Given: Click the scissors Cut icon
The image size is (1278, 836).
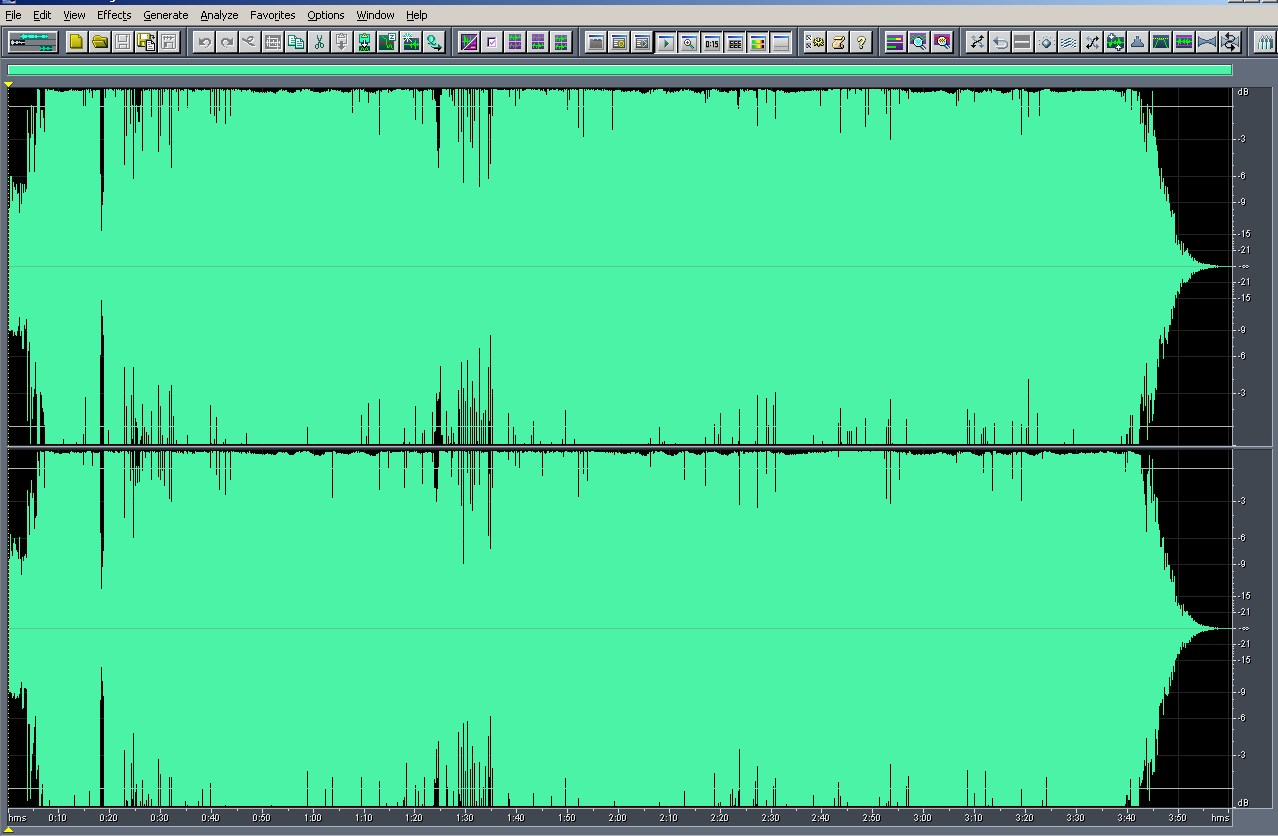Looking at the screenshot, I should [319, 42].
